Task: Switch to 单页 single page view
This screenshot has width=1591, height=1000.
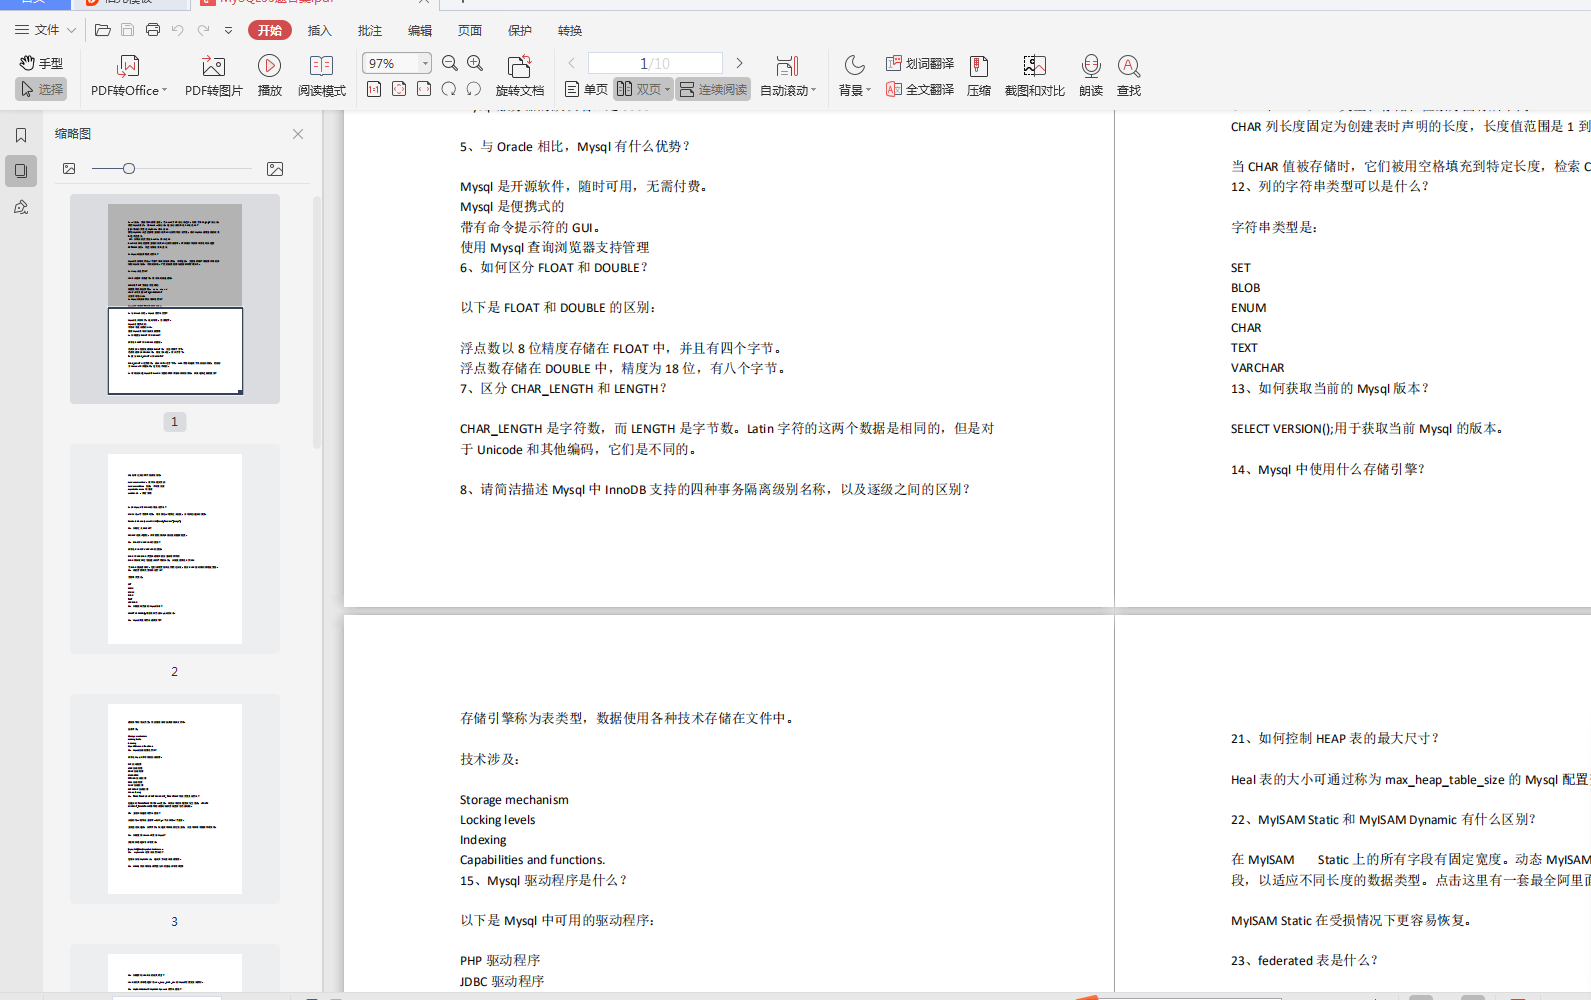Action: click(x=586, y=89)
